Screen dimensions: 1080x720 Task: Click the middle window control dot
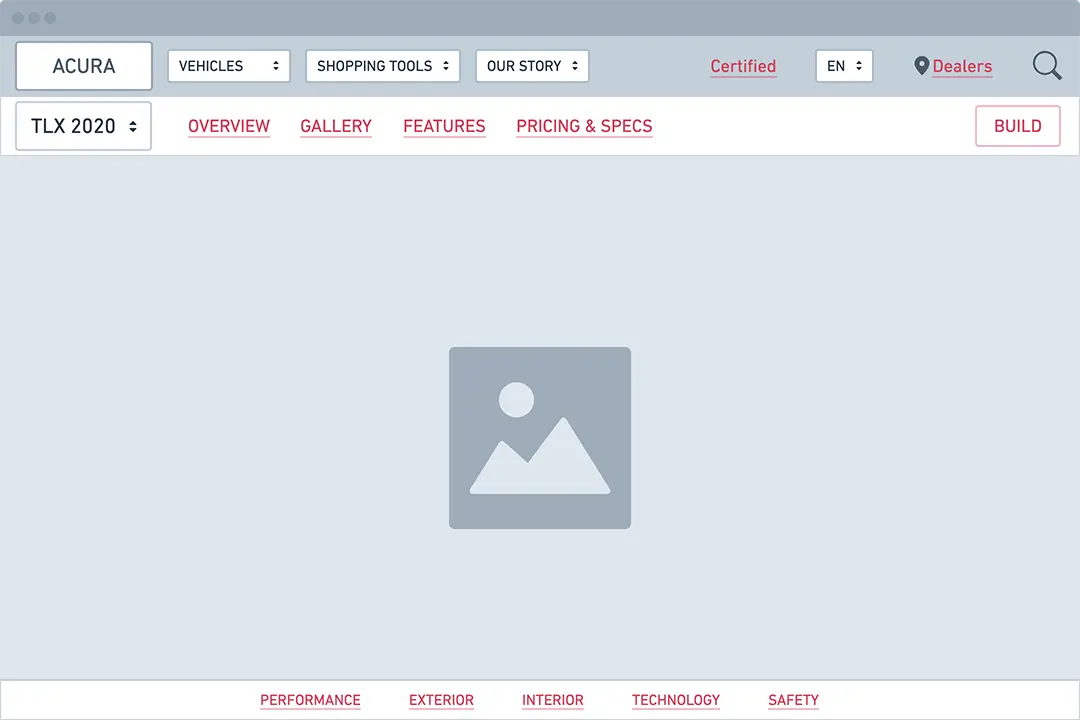coord(34,18)
